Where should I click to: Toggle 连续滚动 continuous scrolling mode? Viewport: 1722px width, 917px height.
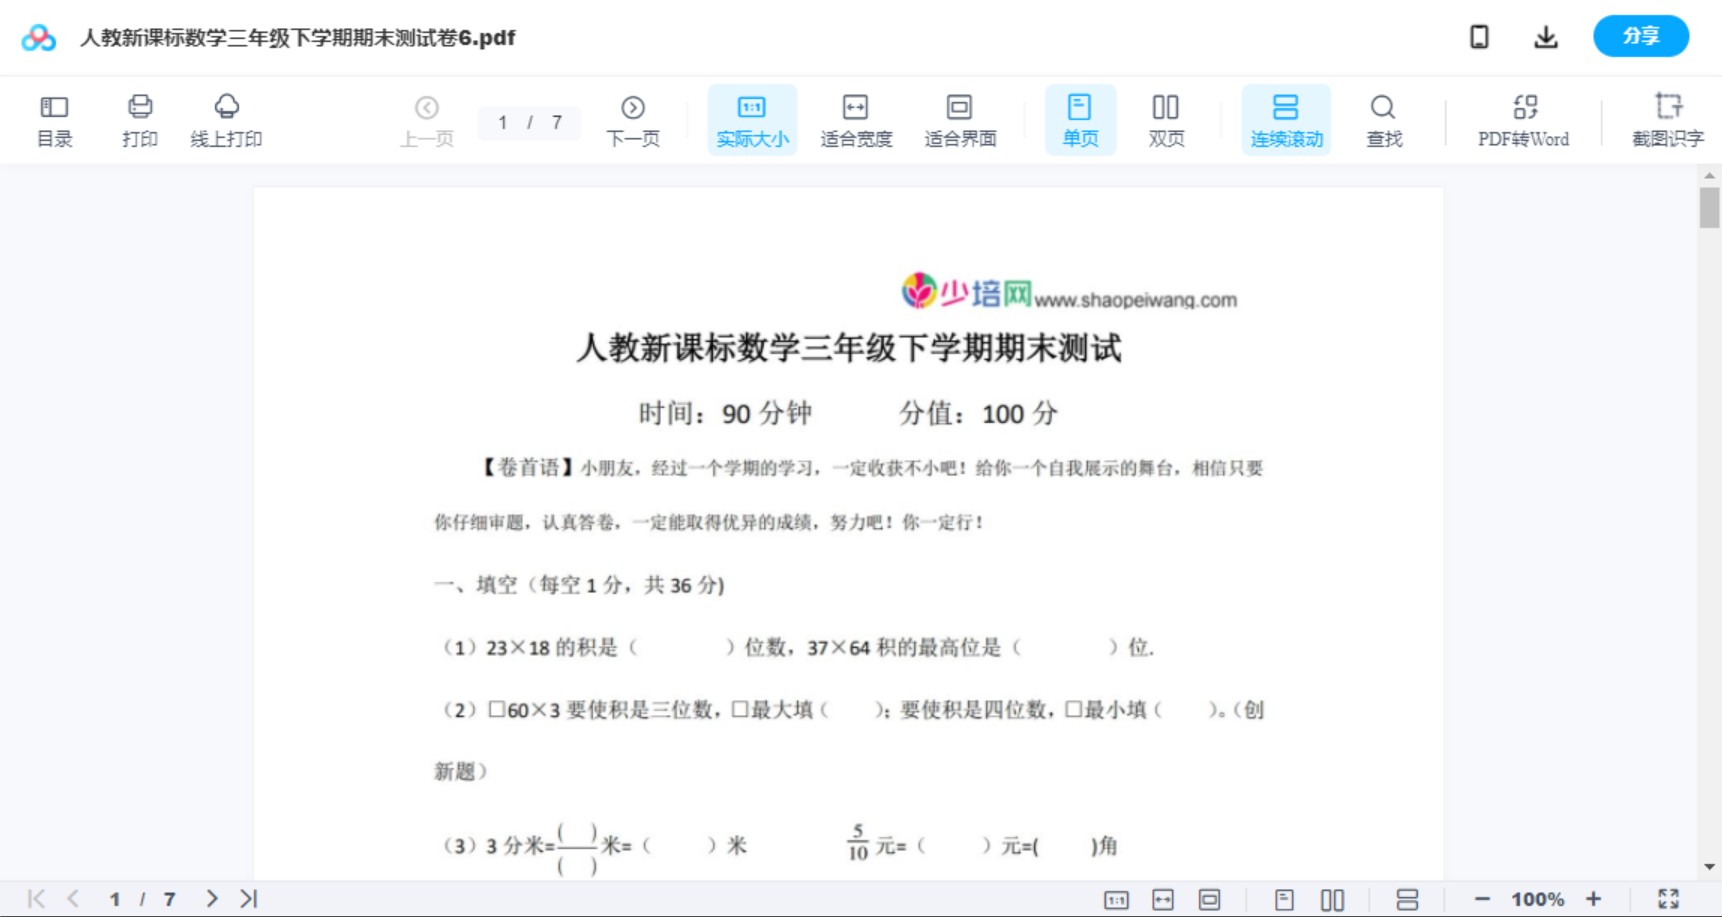1286,118
